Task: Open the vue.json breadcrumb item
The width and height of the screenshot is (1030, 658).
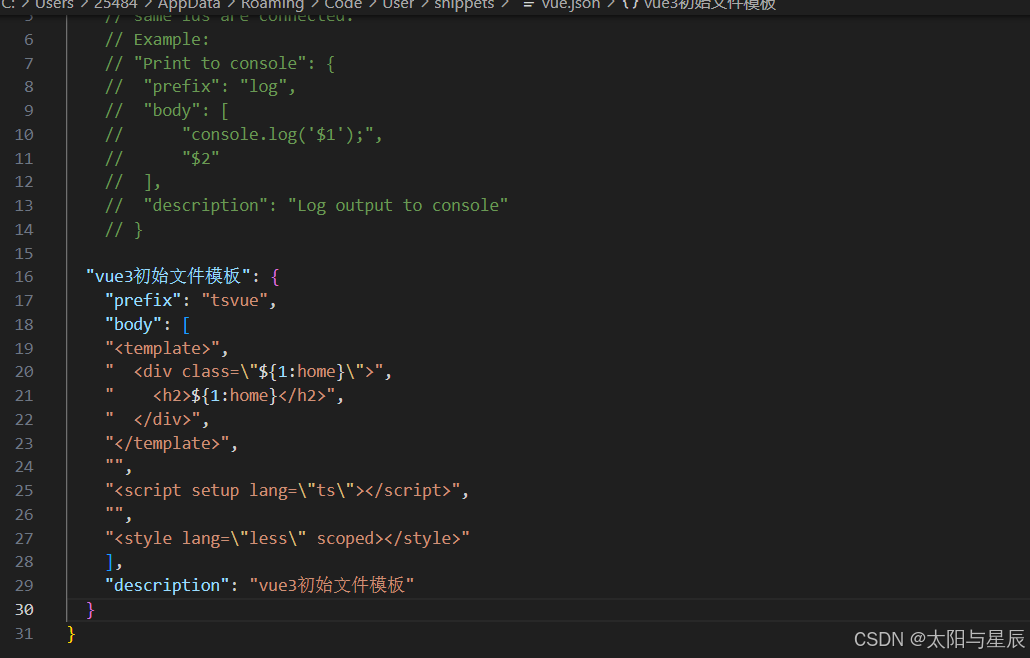Action: tap(570, 5)
